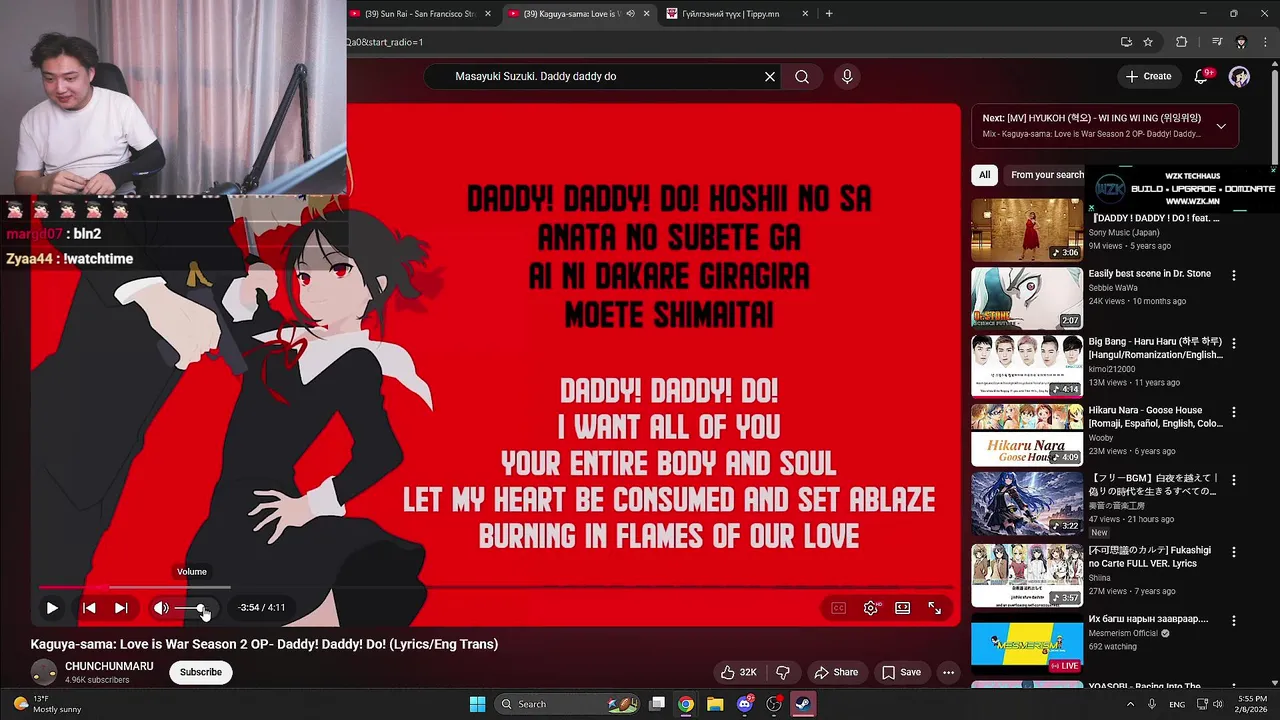Open Hikaru Nara - Goose House video title
The width and height of the screenshot is (1280, 720).
point(1155,417)
